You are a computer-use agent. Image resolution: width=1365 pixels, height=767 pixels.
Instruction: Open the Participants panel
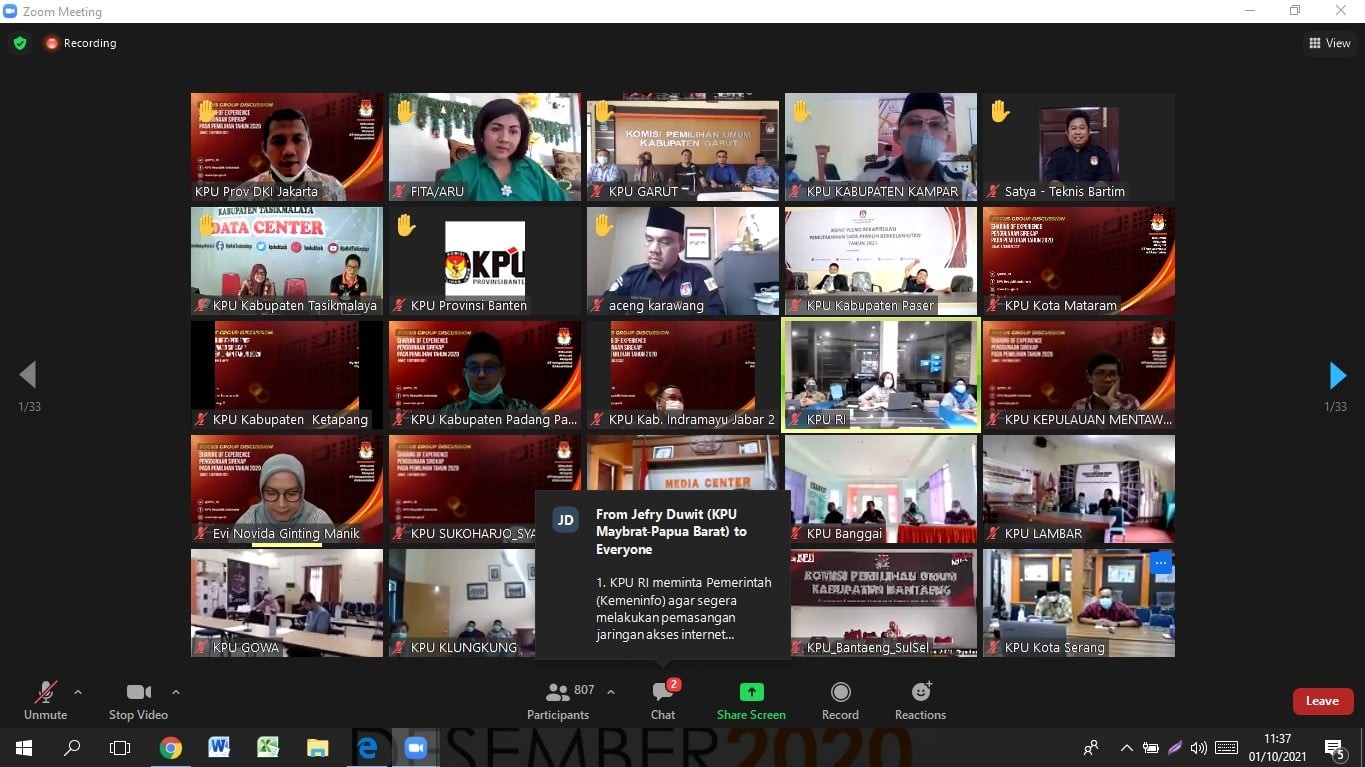pos(558,701)
